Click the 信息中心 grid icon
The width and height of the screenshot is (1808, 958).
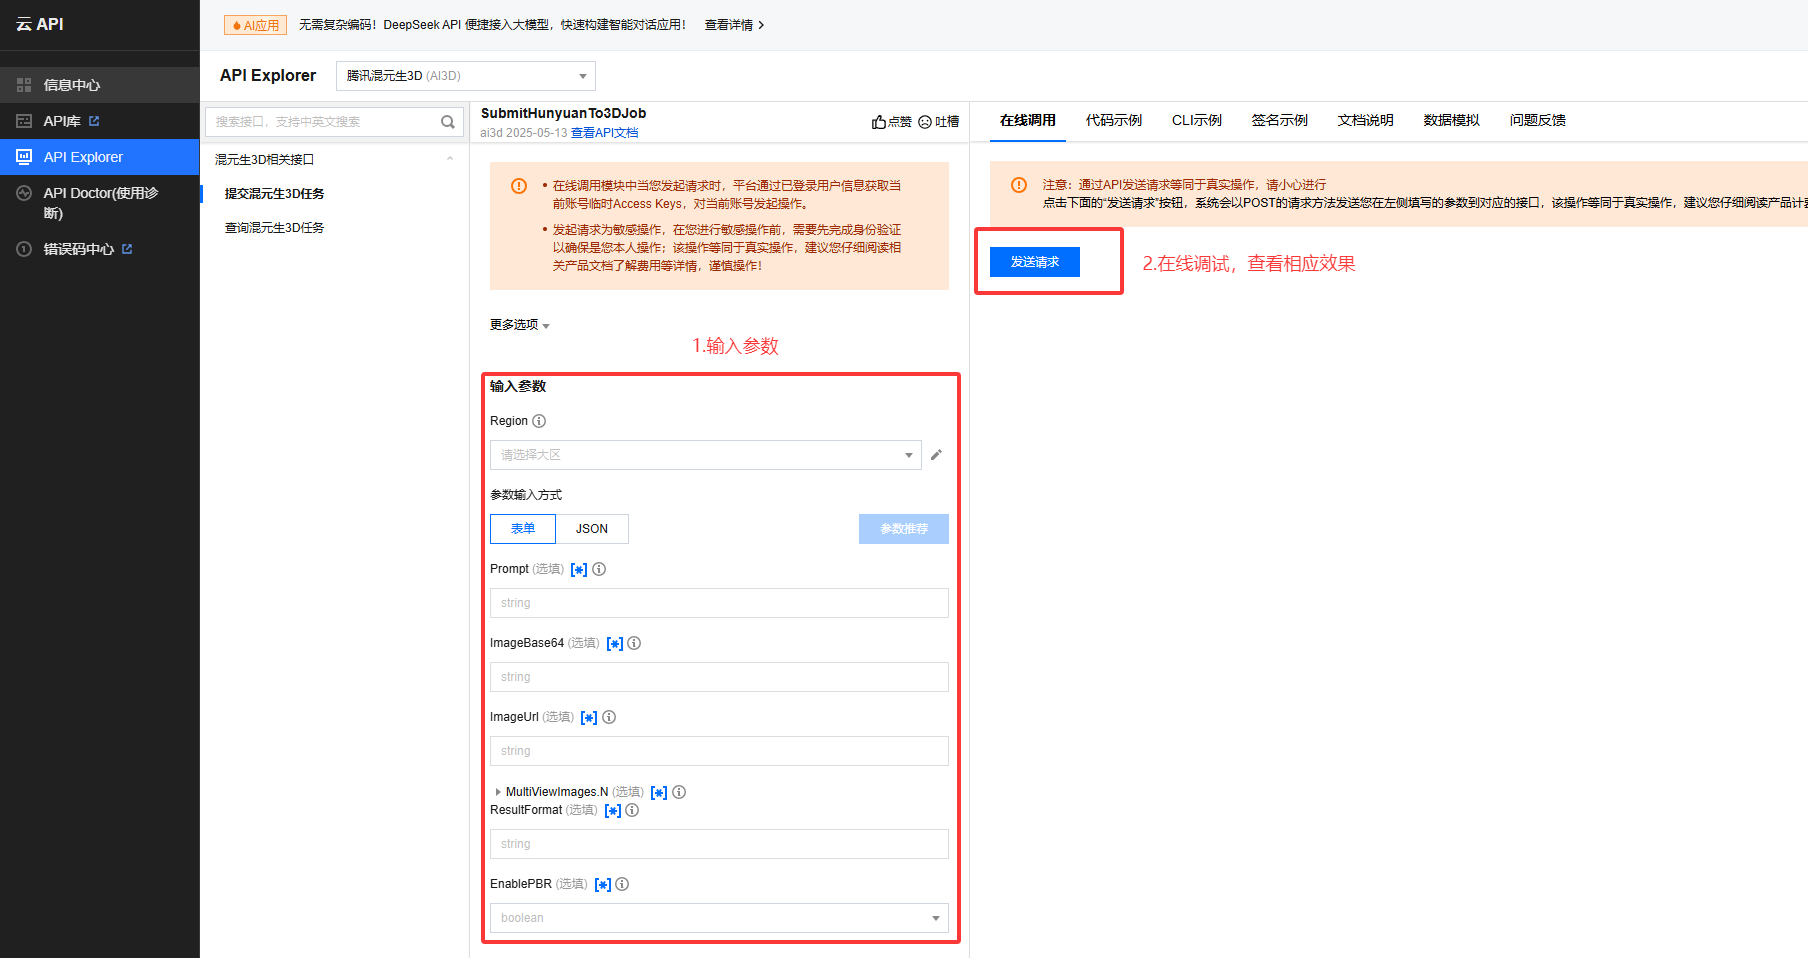pos(24,85)
